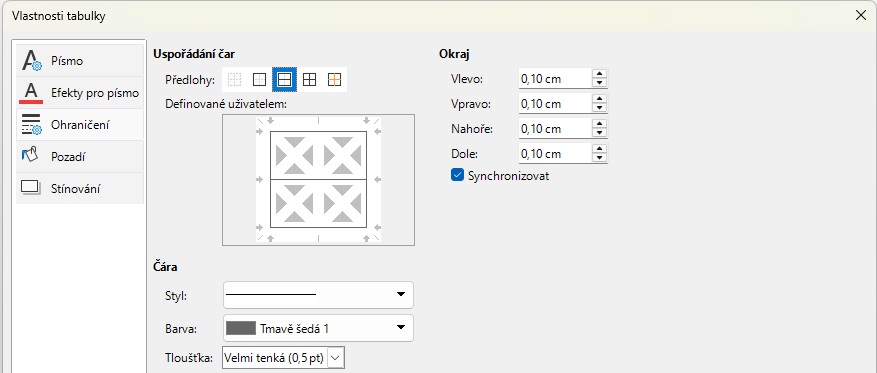Select the outer border only preset
The width and height of the screenshot is (877, 373).
[x=260, y=80]
